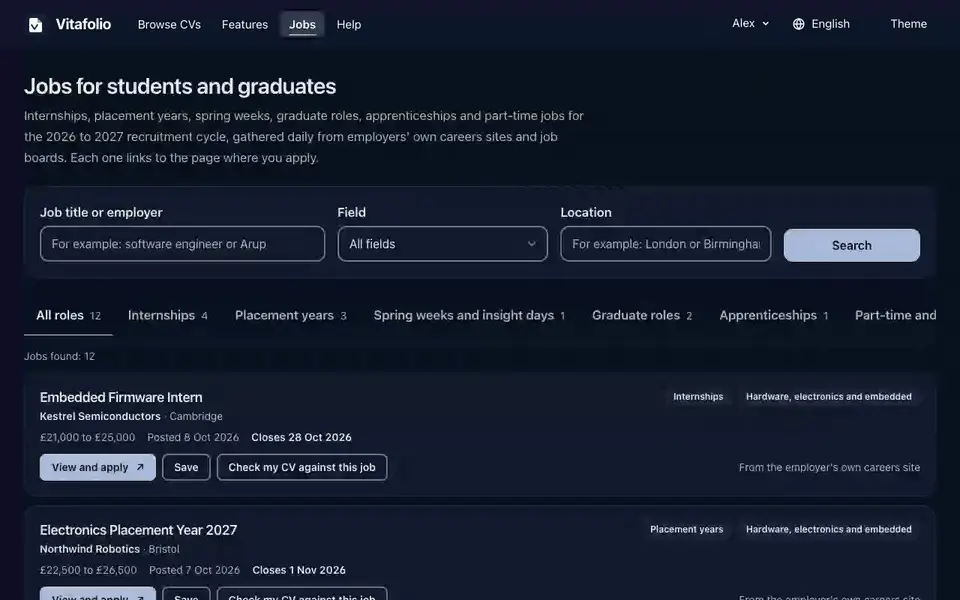The image size is (960, 600).
Task: Click the Jobs for students and graduates heading
Action: point(180,86)
